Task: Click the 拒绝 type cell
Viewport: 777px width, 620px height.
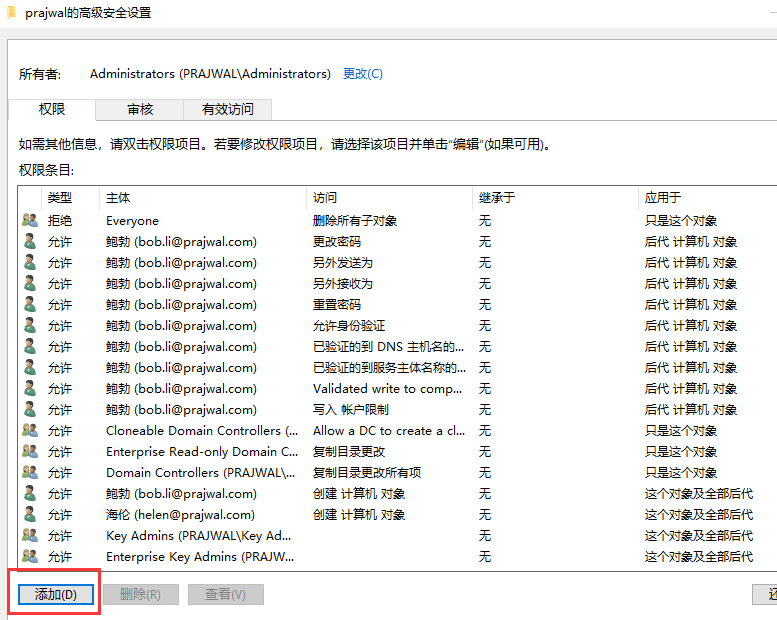Action: (x=60, y=221)
